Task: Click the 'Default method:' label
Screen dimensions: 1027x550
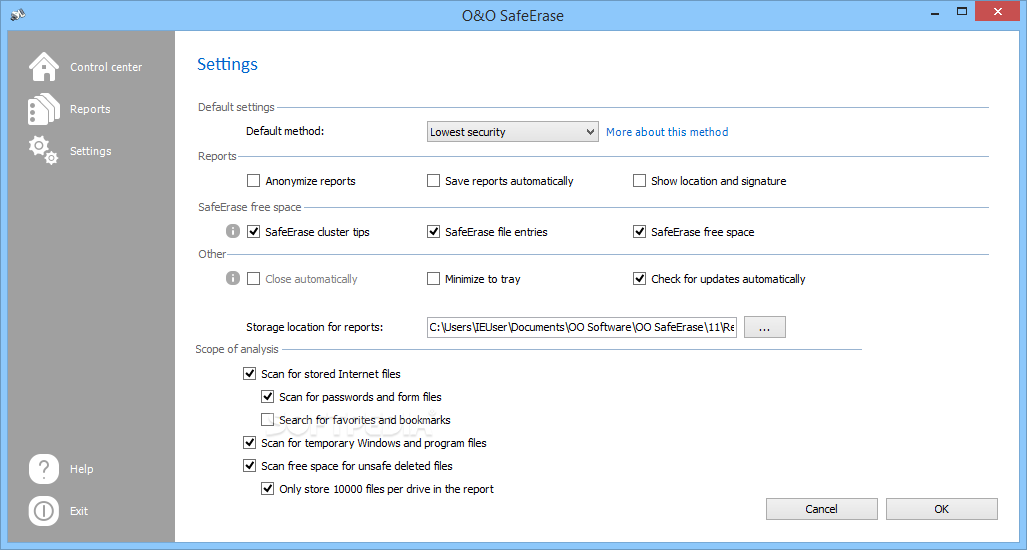Action: 285,131
